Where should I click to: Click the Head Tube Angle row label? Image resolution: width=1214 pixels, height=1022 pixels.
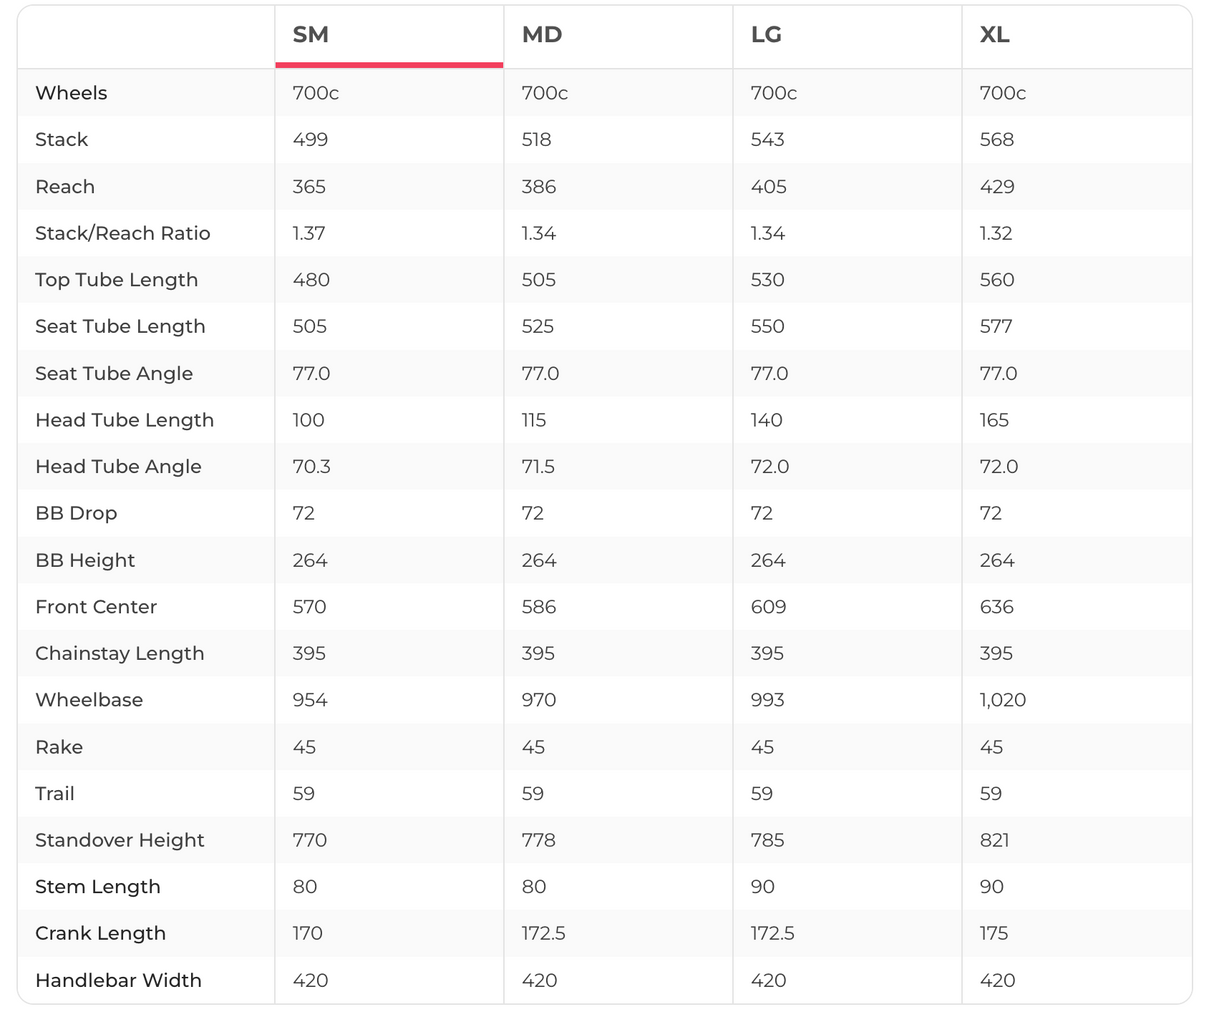(118, 467)
